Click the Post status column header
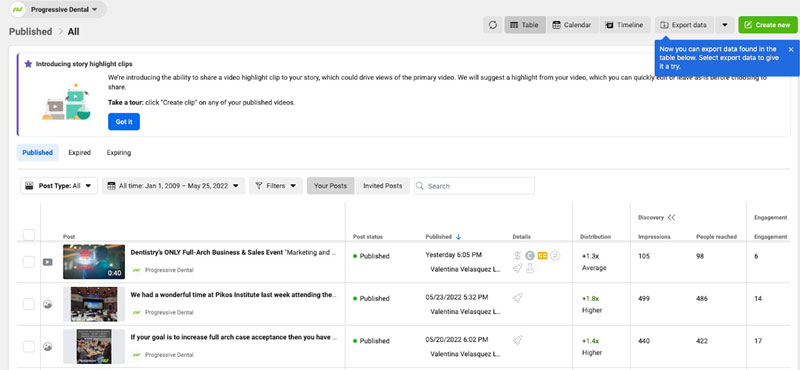800x370 pixels. [367, 237]
